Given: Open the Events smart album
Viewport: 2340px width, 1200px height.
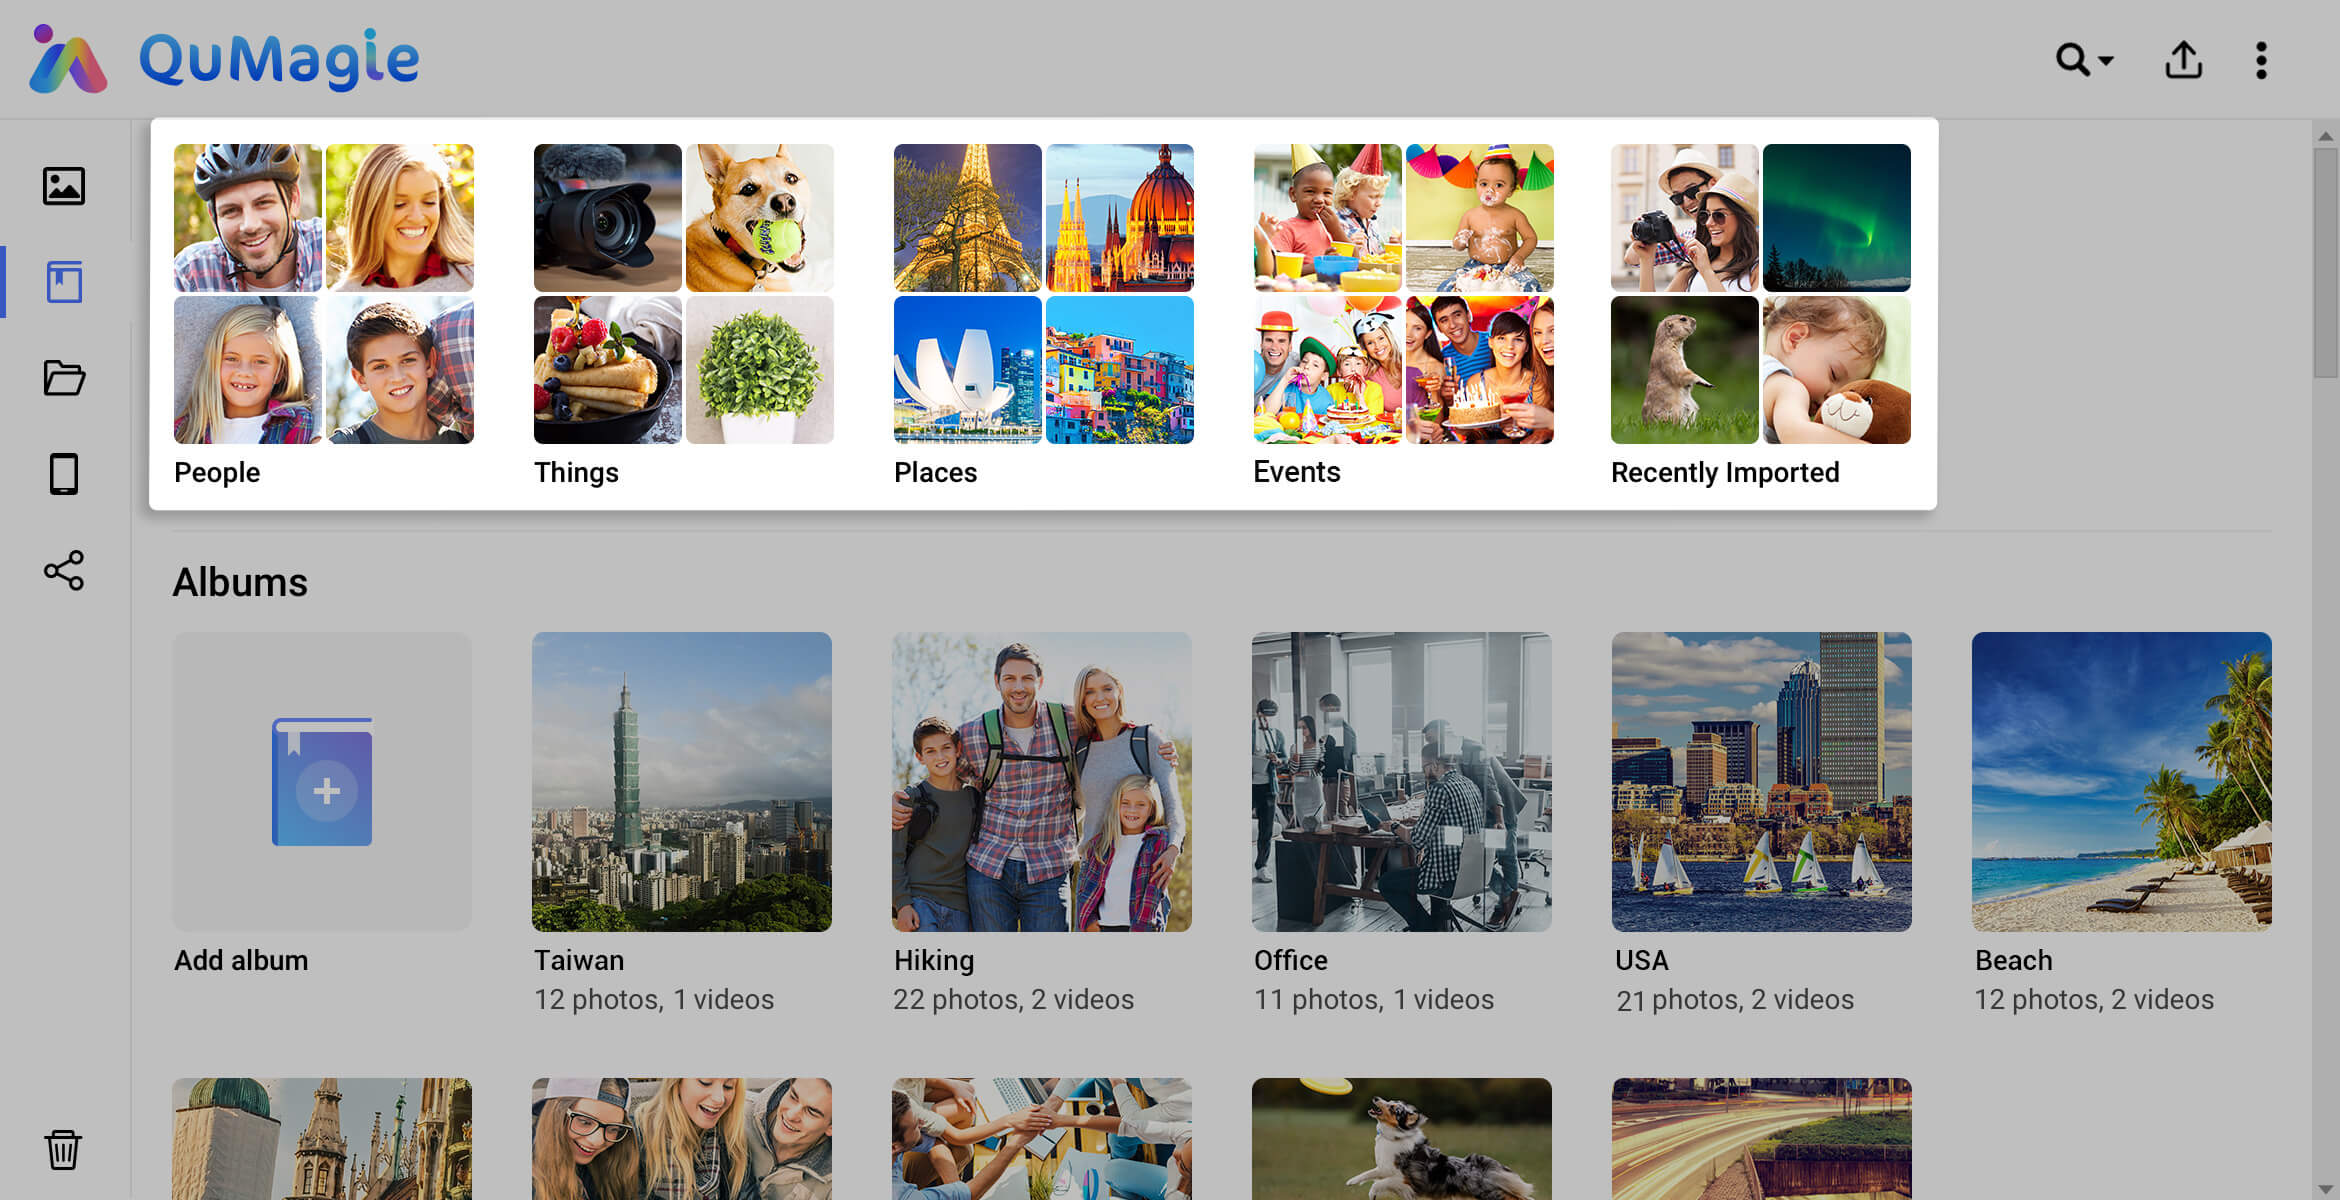Looking at the screenshot, I should (1403, 294).
